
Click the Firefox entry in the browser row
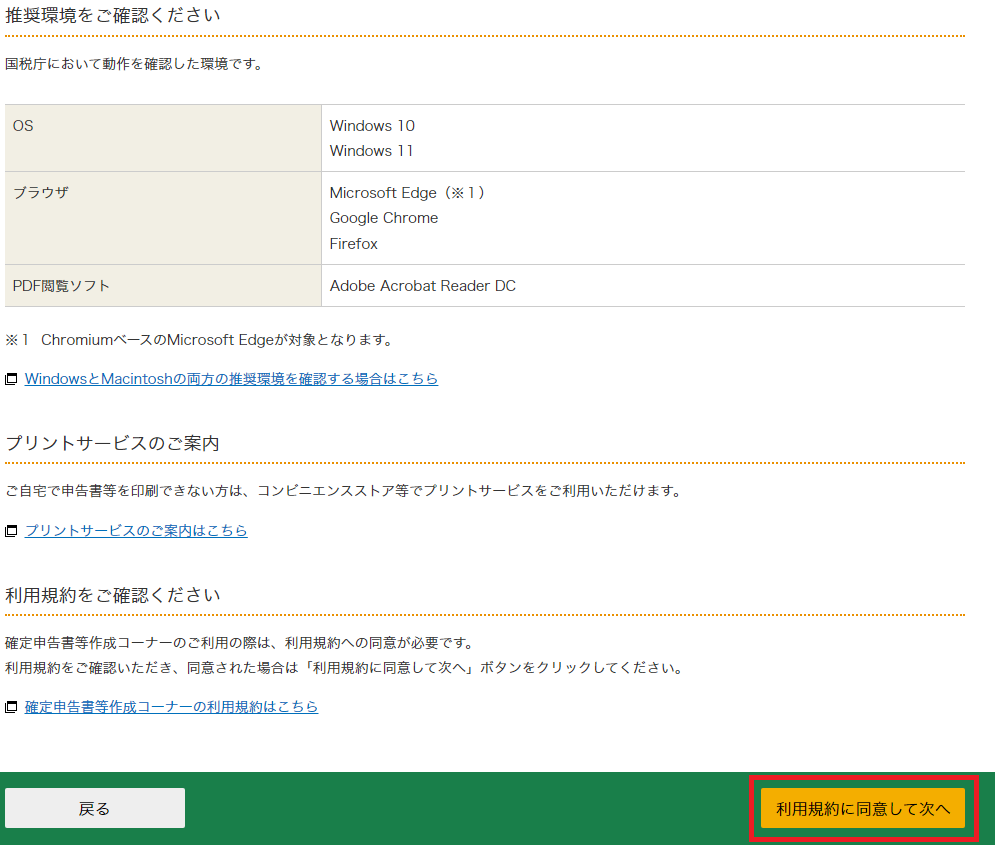click(x=354, y=244)
